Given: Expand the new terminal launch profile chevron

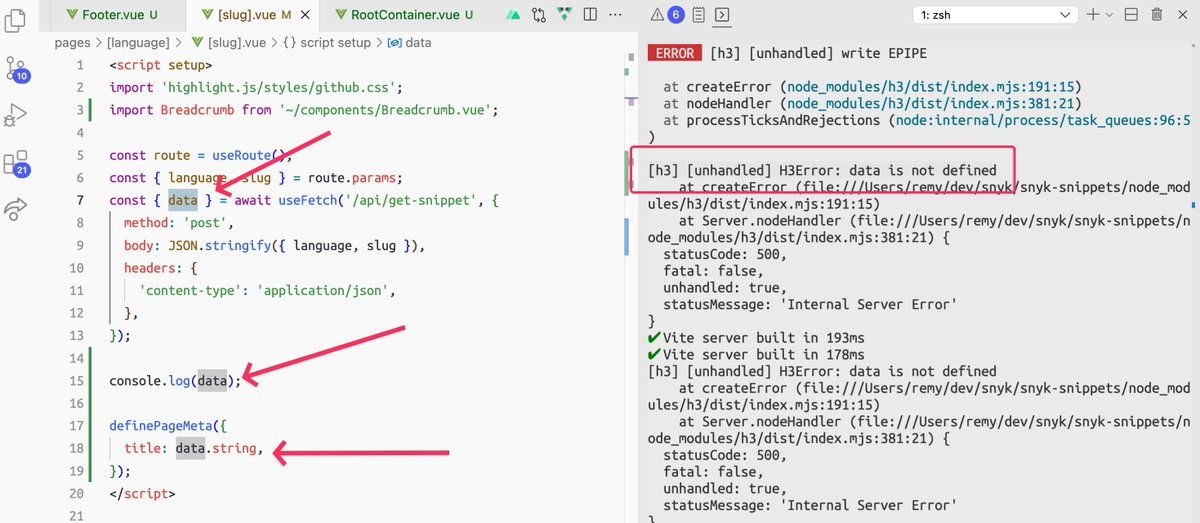Looking at the screenshot, I should click(1109, 15).
